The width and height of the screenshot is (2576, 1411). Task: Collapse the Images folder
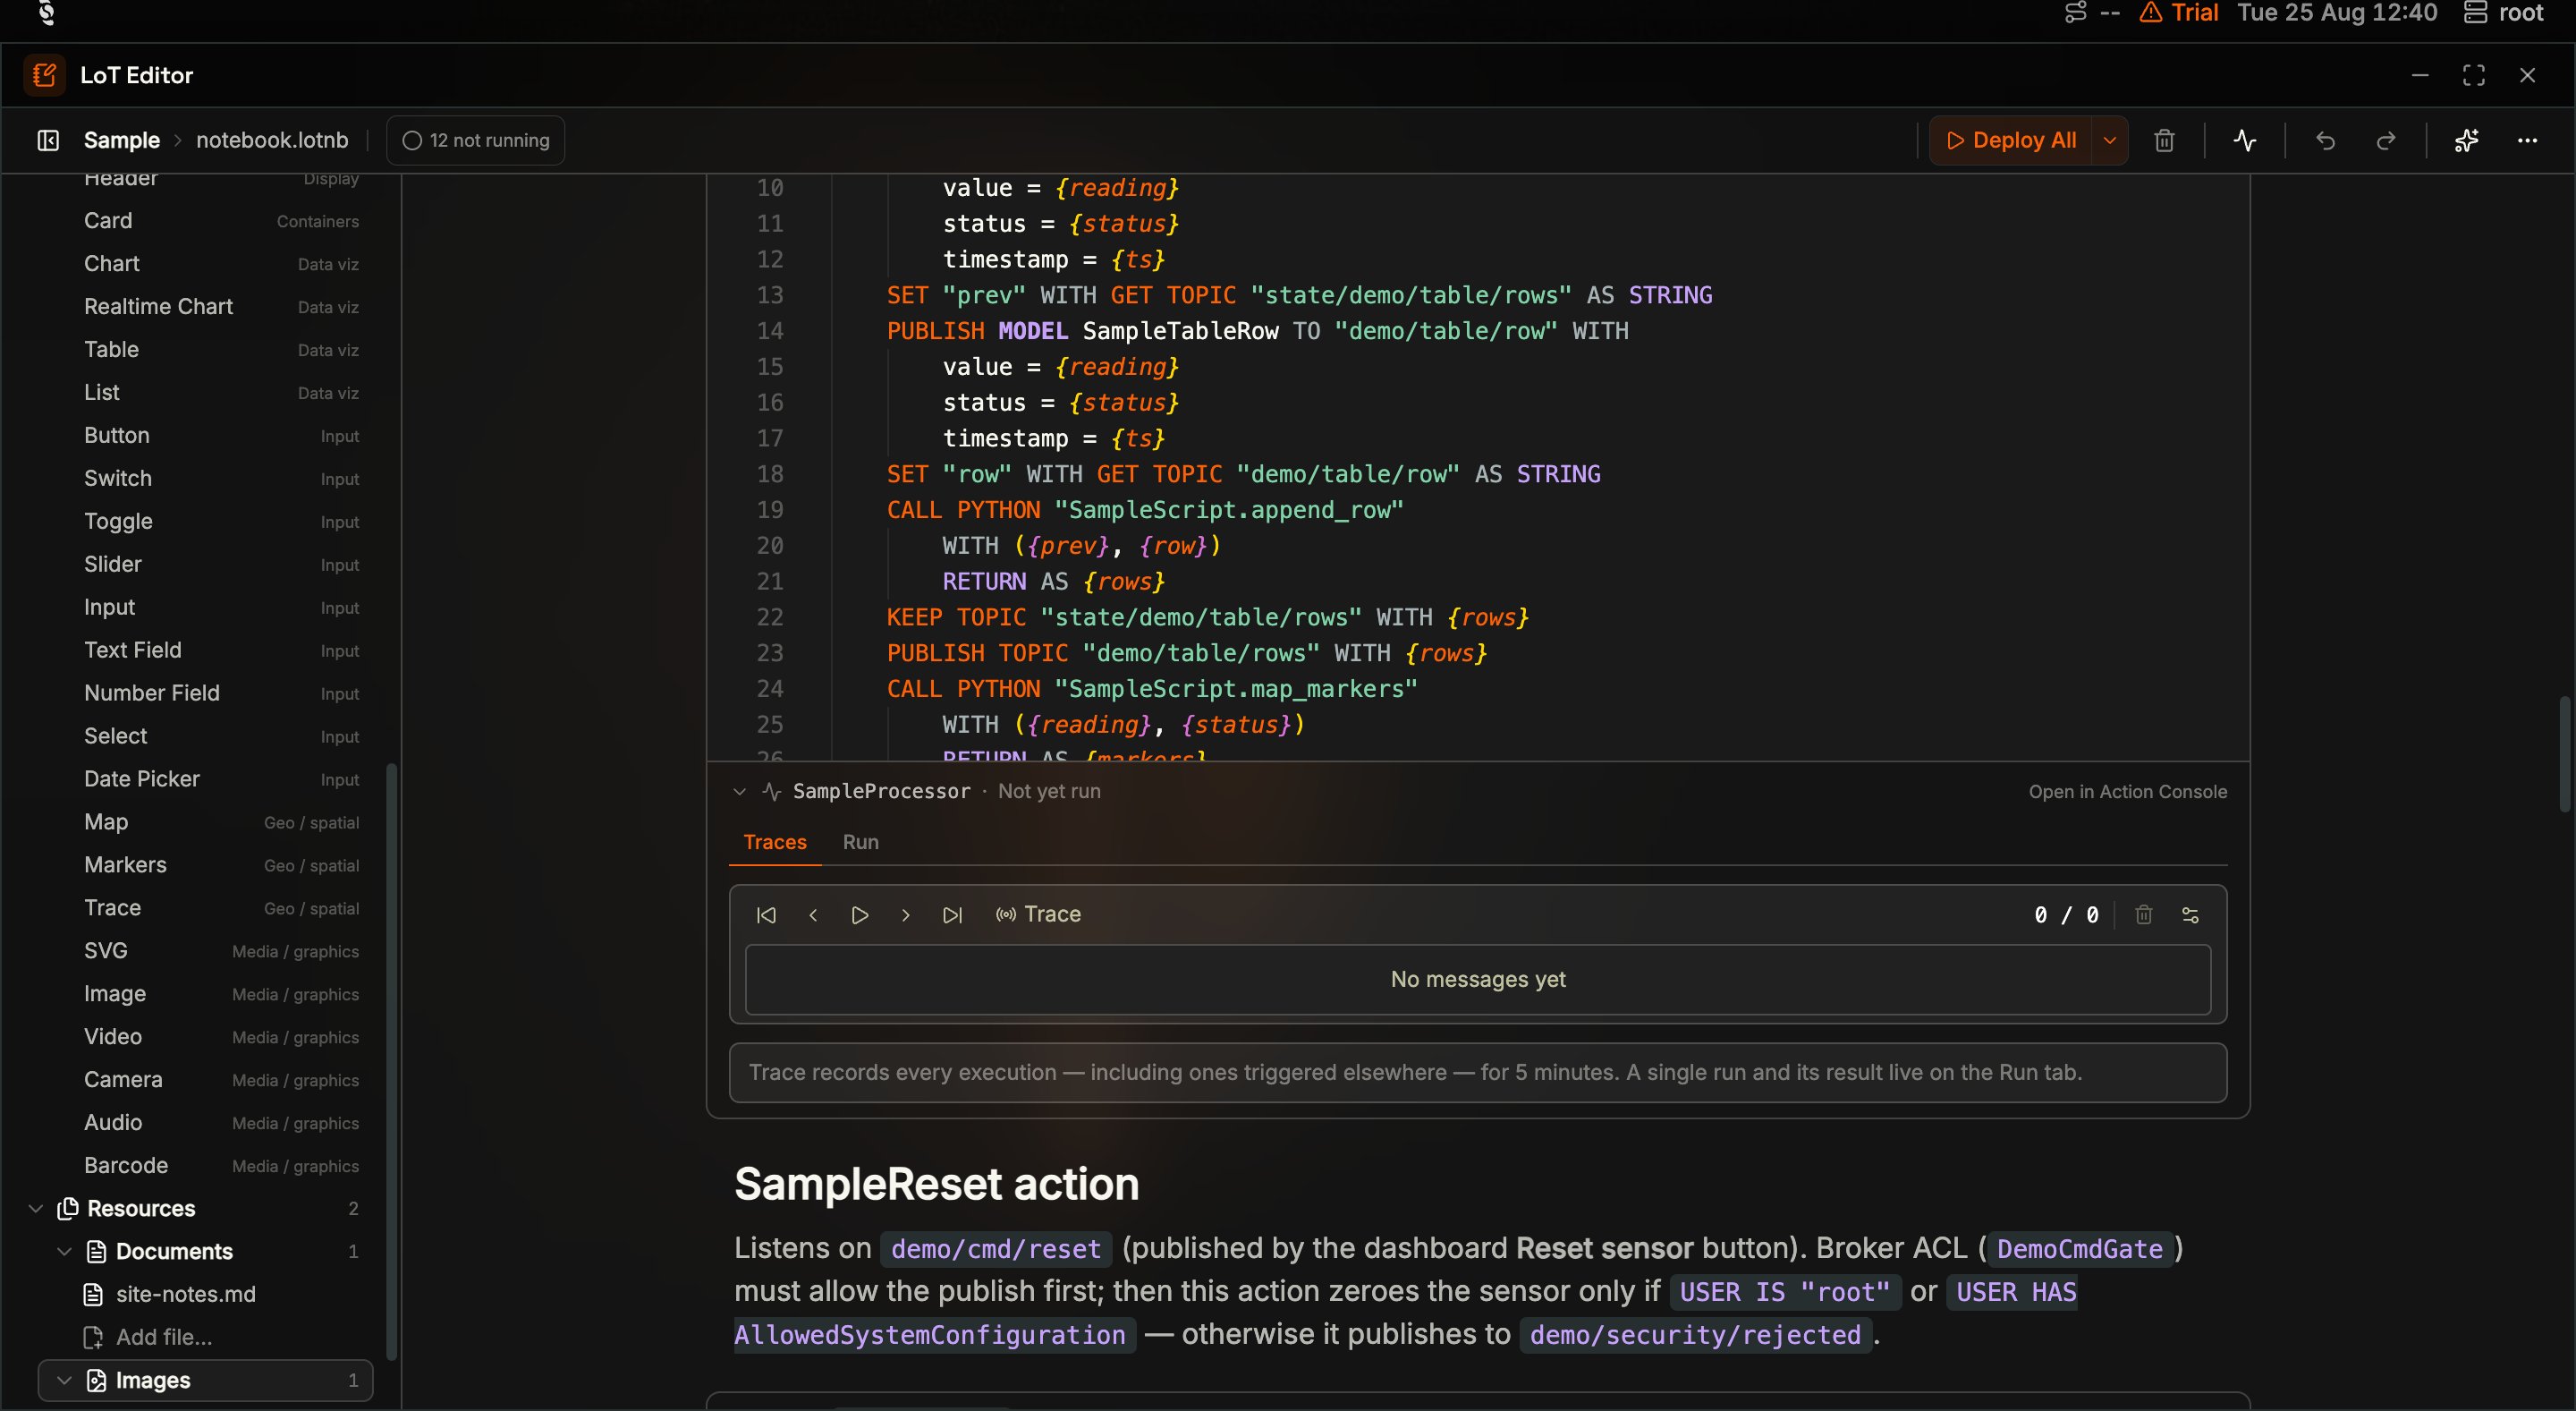click(64, 1380)
